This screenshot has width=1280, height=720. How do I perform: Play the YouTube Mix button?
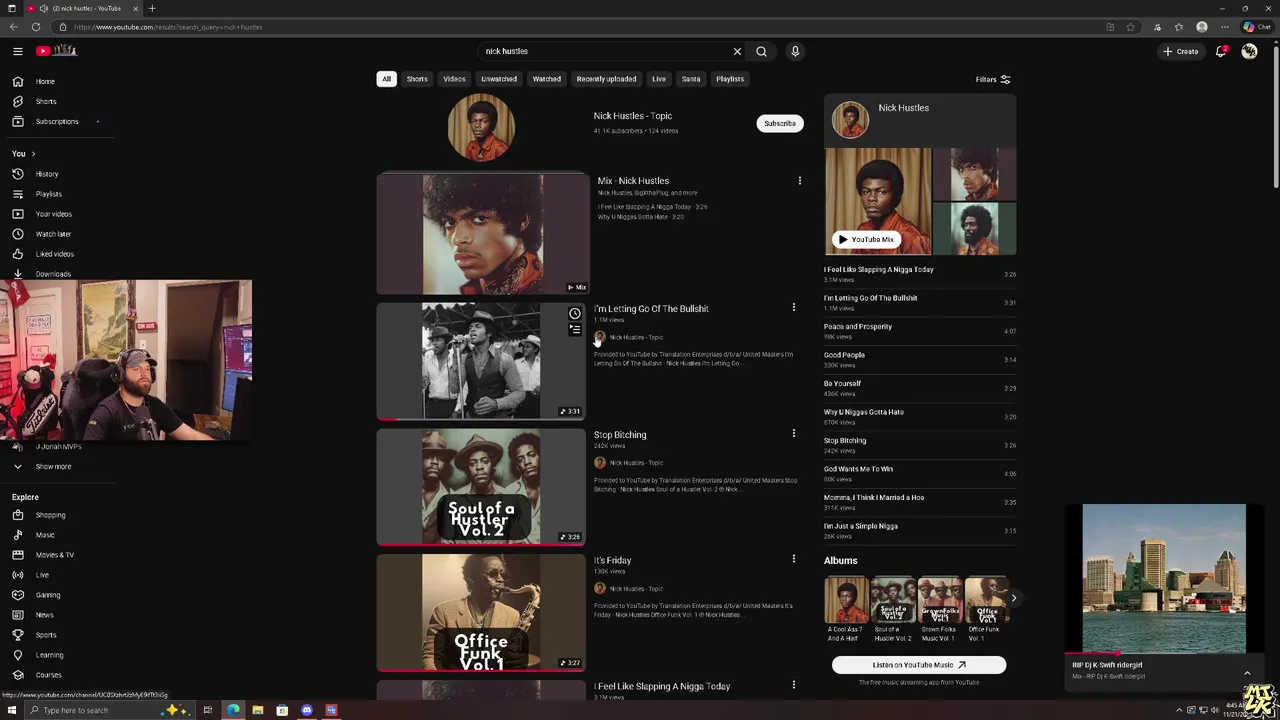coord(866,240)
